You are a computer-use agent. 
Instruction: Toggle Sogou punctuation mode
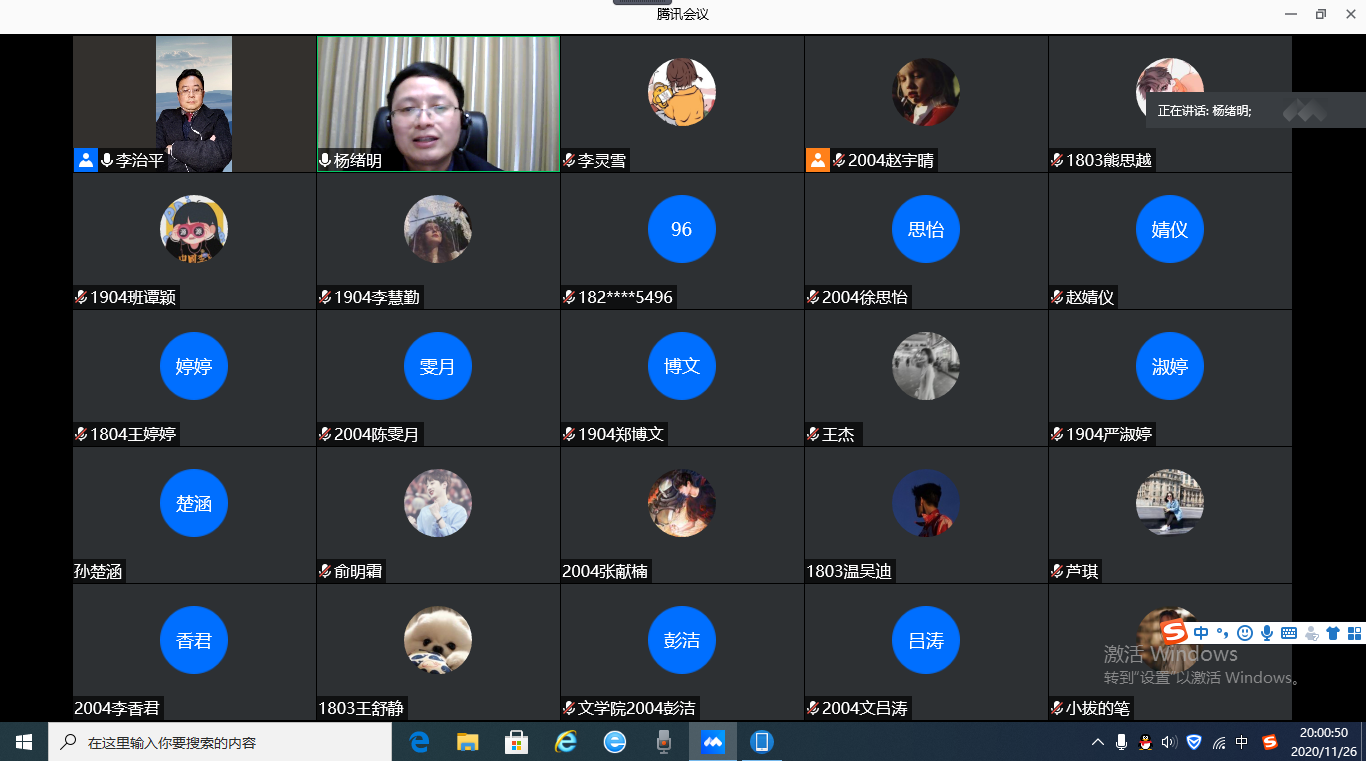1222,633
